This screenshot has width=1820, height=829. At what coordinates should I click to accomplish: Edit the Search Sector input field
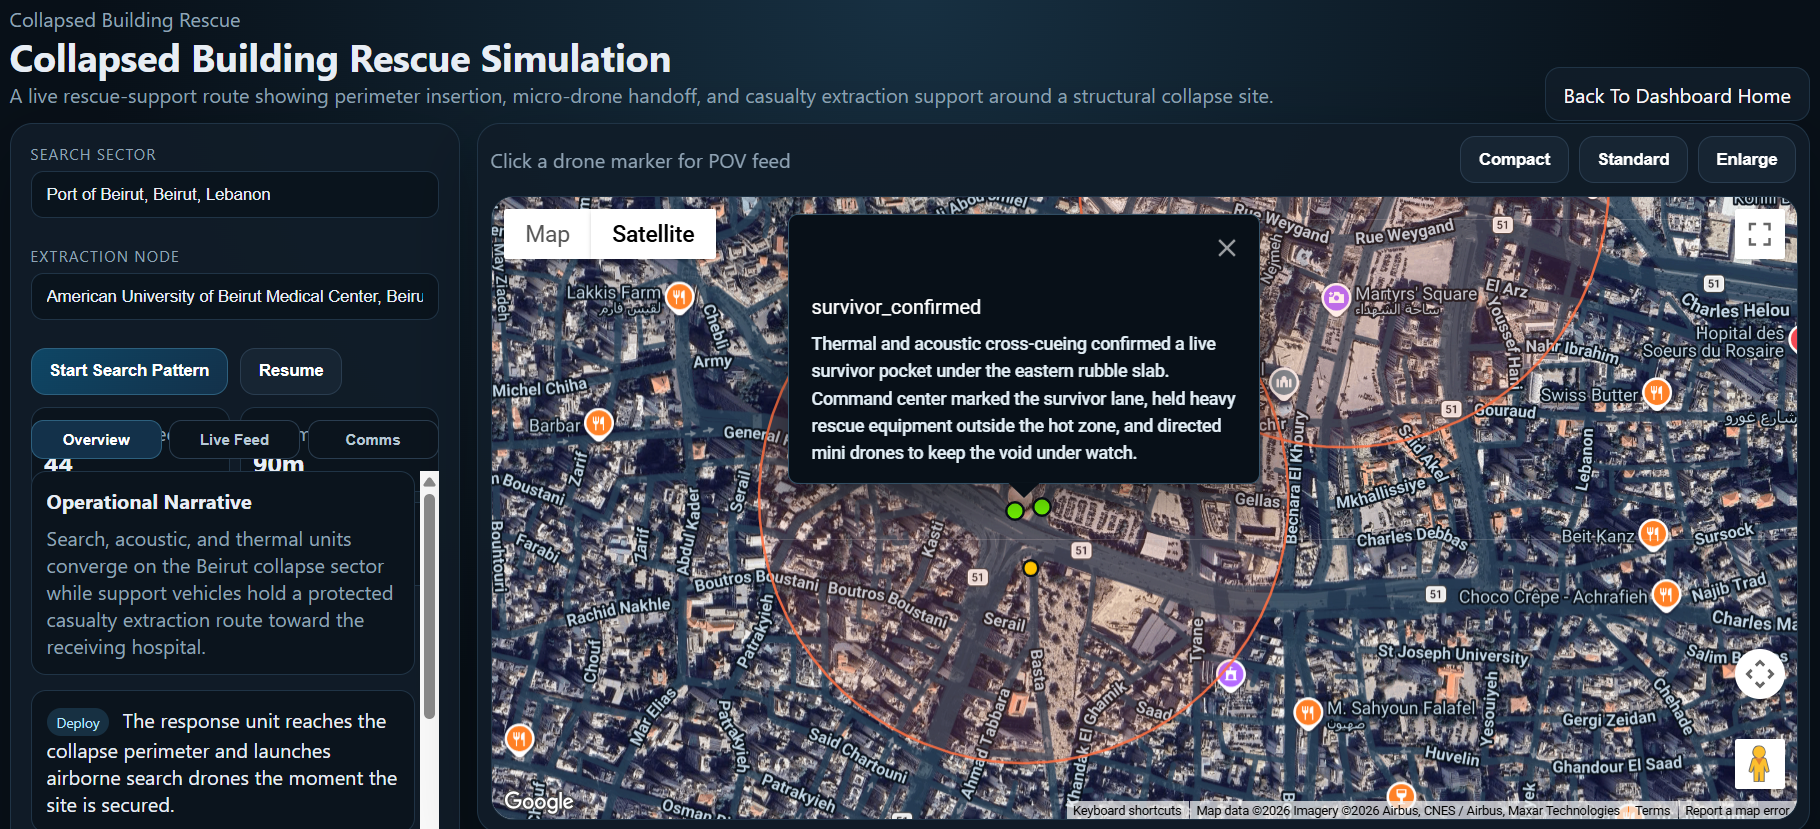click(x=234, y=194)
